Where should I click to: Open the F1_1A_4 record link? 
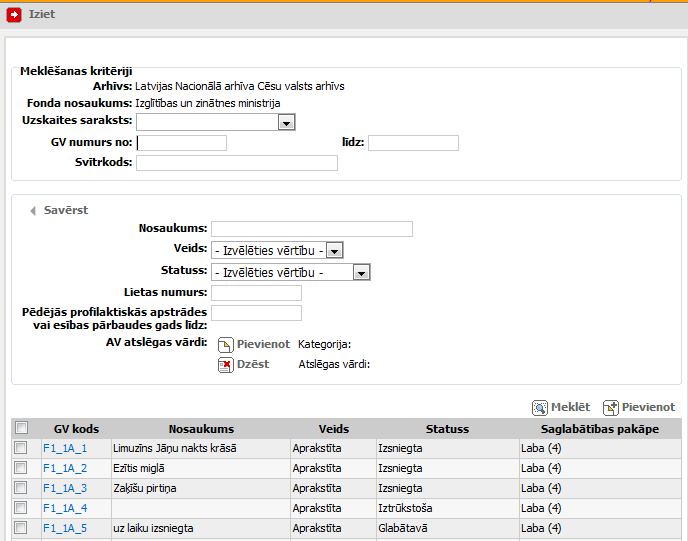click(65, 509)
